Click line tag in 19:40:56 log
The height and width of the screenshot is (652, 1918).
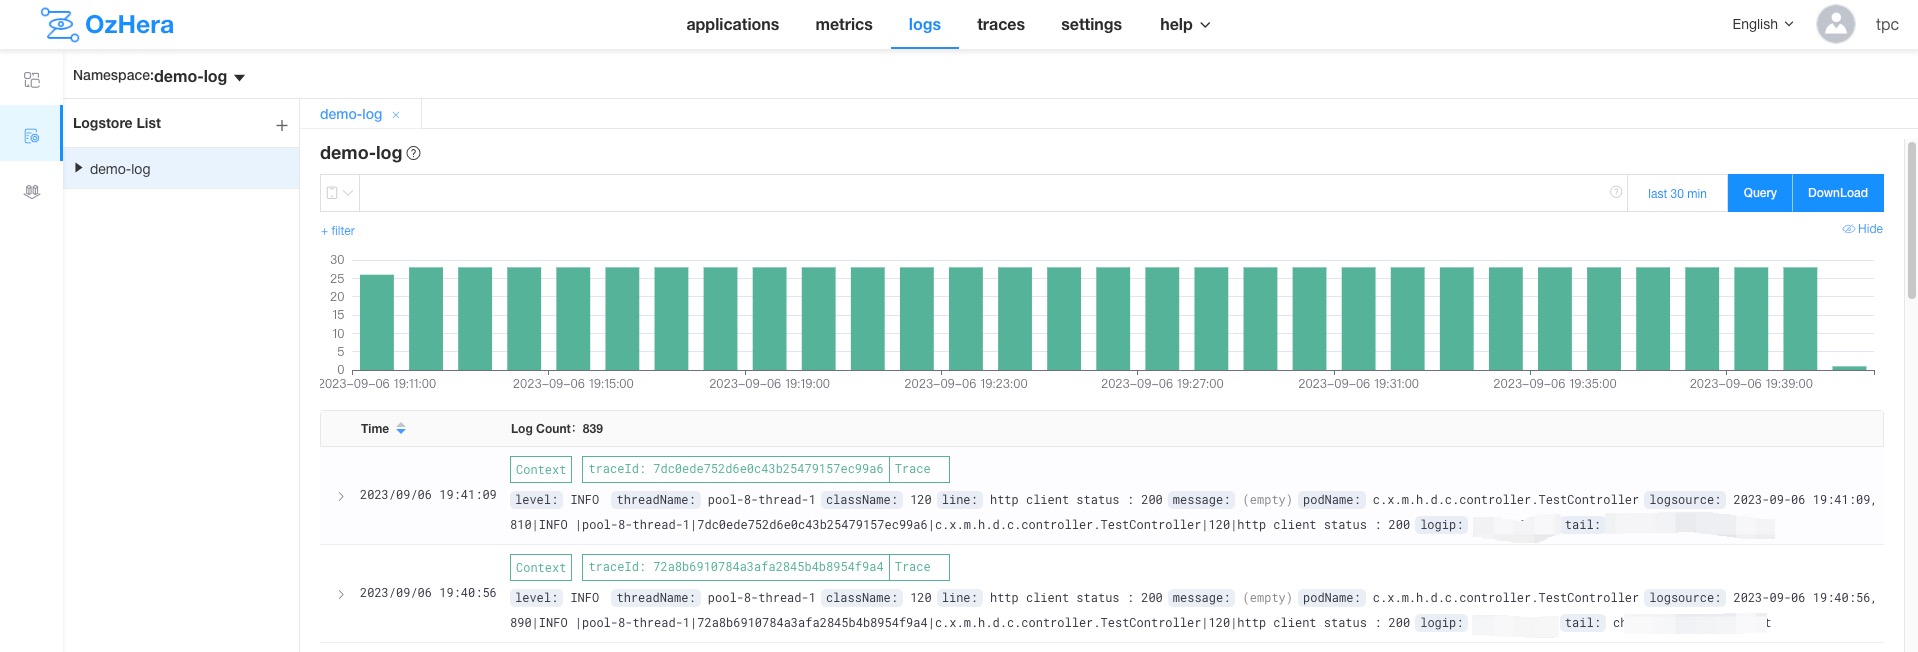click(x=959, y=598)
